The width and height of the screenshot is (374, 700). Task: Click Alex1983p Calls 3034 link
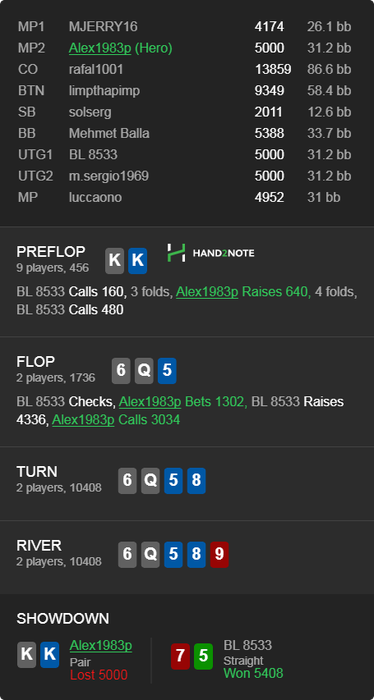tap(116, 420)
